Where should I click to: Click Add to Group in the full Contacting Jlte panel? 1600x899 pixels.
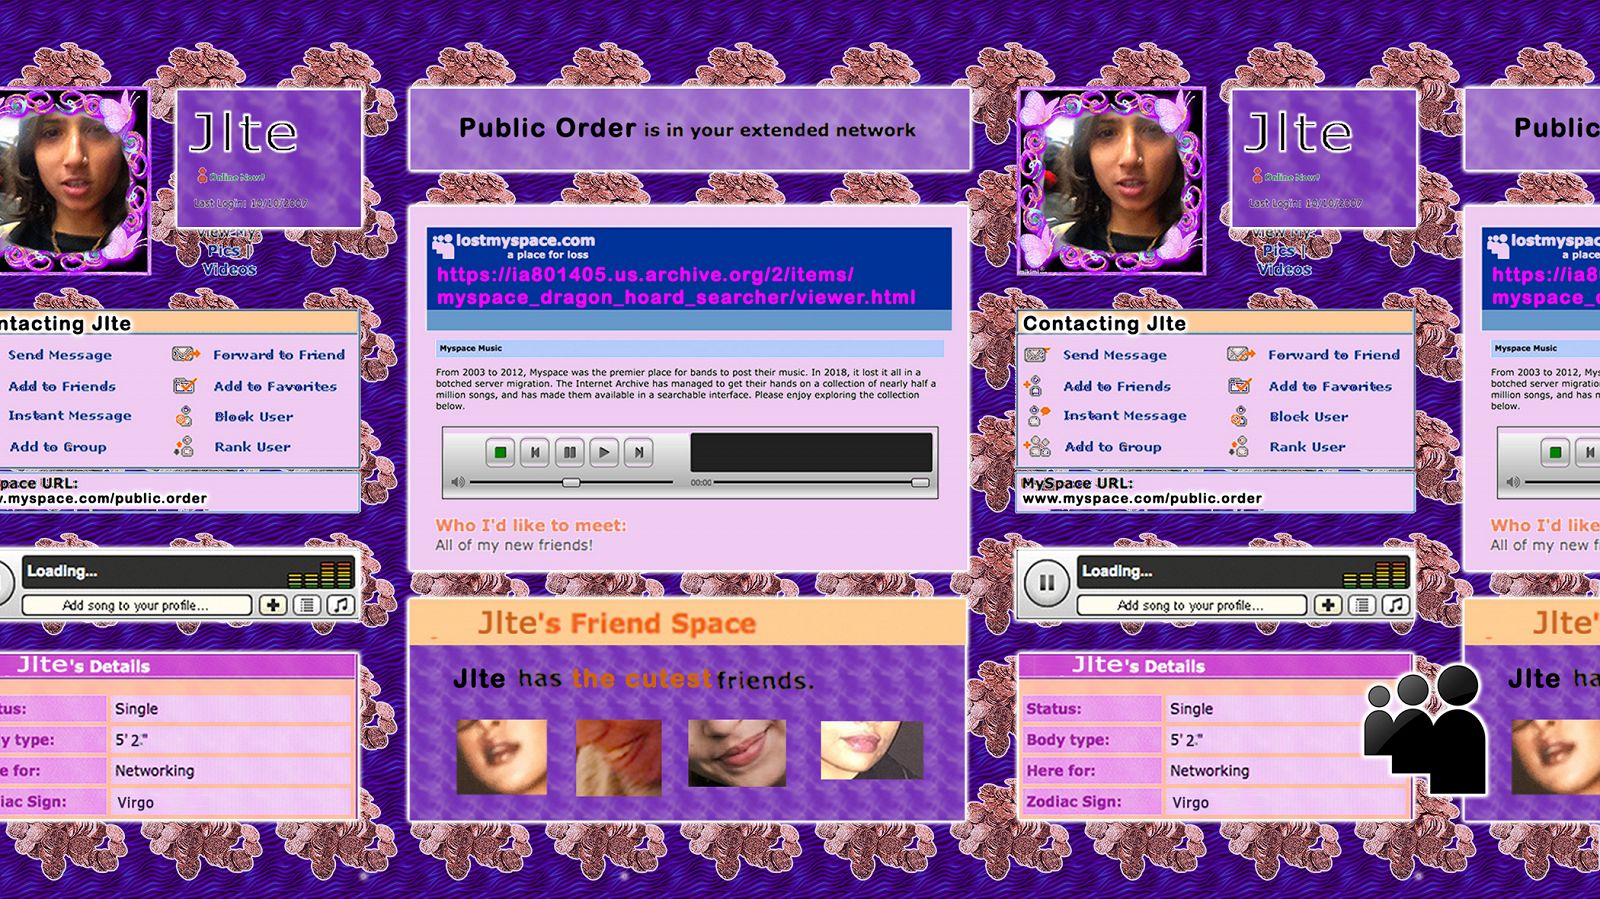(x=1113, y=447)
